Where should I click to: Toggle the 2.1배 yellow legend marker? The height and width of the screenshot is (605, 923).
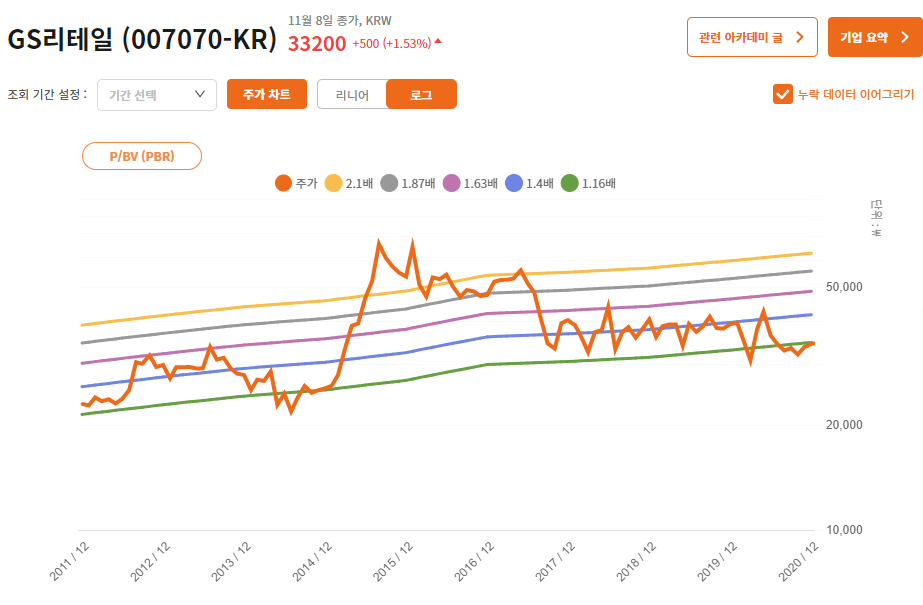(333, 183)
